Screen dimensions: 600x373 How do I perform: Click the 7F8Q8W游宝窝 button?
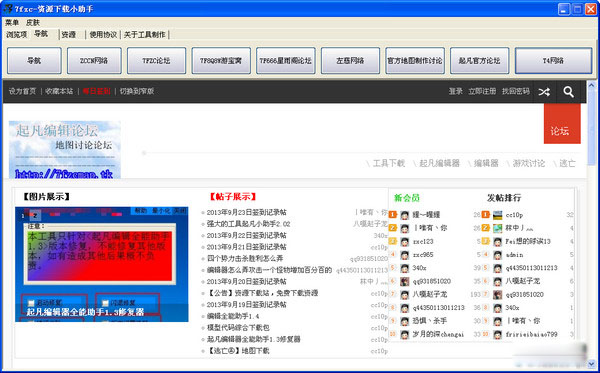pyautogui.click(x=221, y=60)
